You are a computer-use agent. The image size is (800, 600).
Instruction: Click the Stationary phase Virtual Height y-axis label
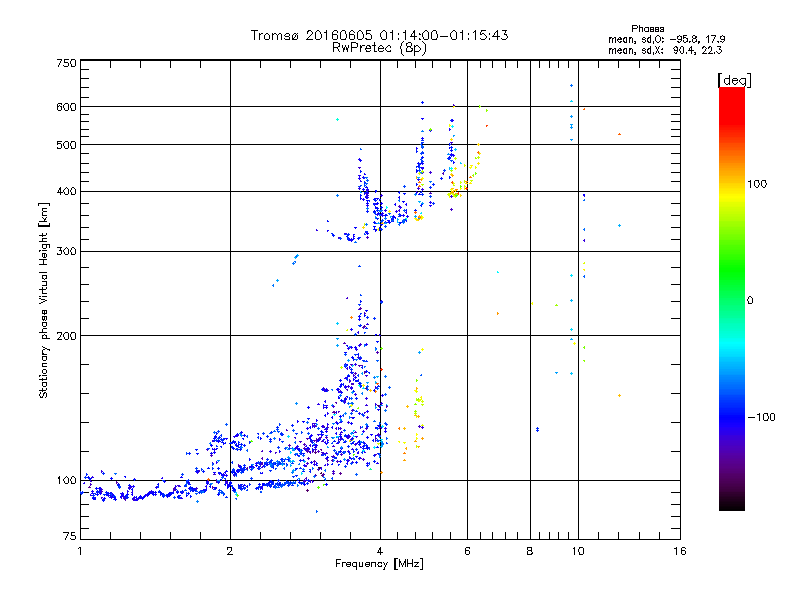point(44,300)
